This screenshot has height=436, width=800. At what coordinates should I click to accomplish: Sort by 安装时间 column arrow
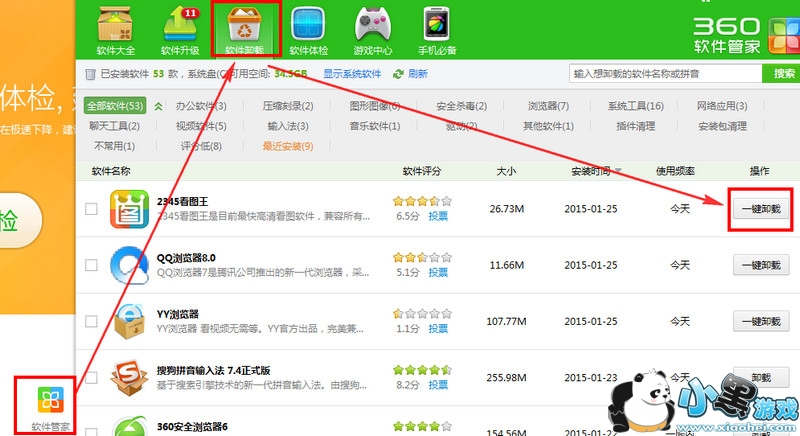pos(618,171)
